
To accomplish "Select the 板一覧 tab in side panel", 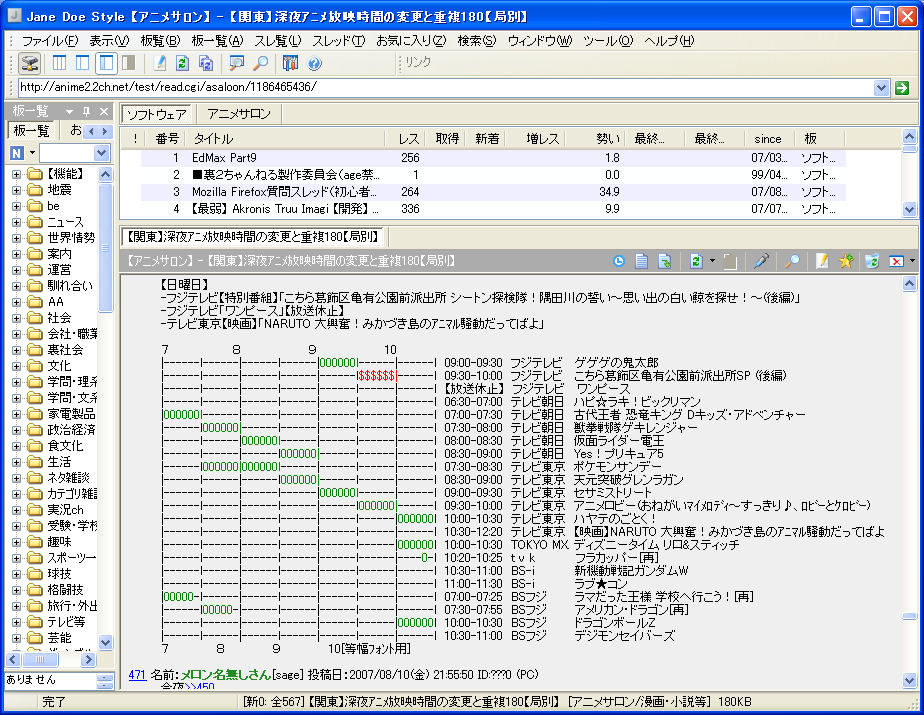I will (31, 130).
